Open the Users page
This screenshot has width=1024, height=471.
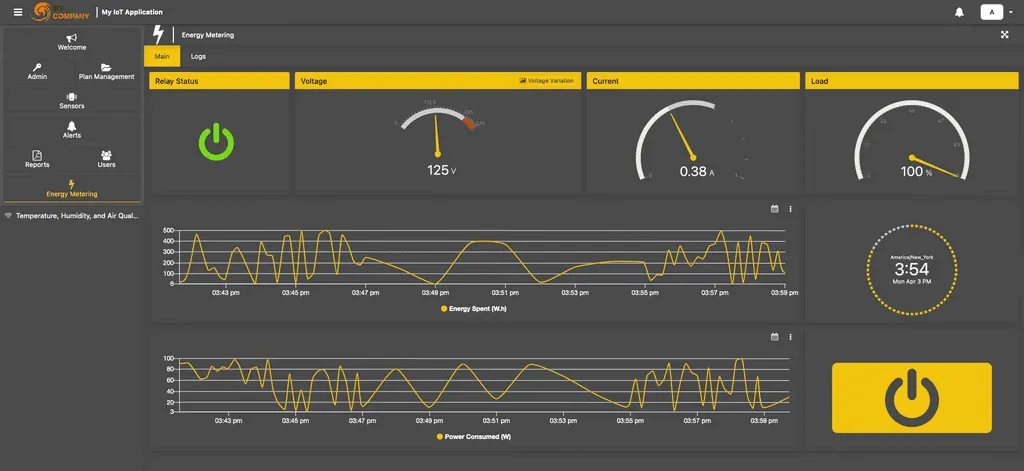coord(106,159)
